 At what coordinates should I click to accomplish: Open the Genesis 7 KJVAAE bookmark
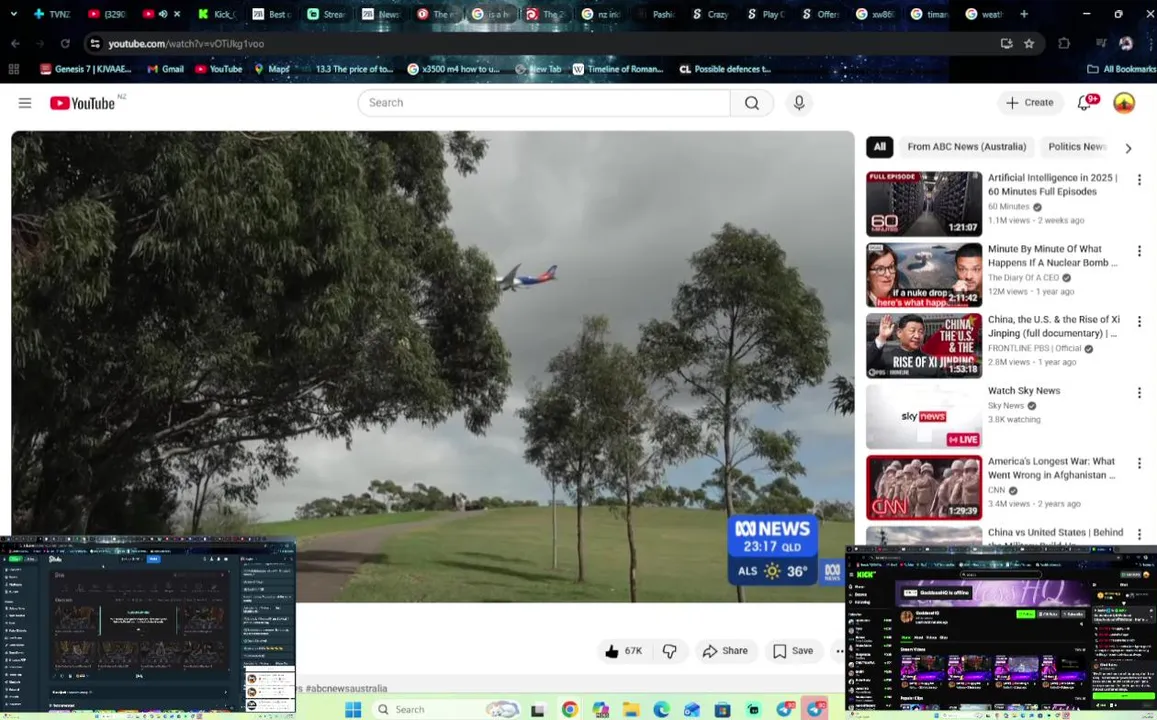[86, 69]
